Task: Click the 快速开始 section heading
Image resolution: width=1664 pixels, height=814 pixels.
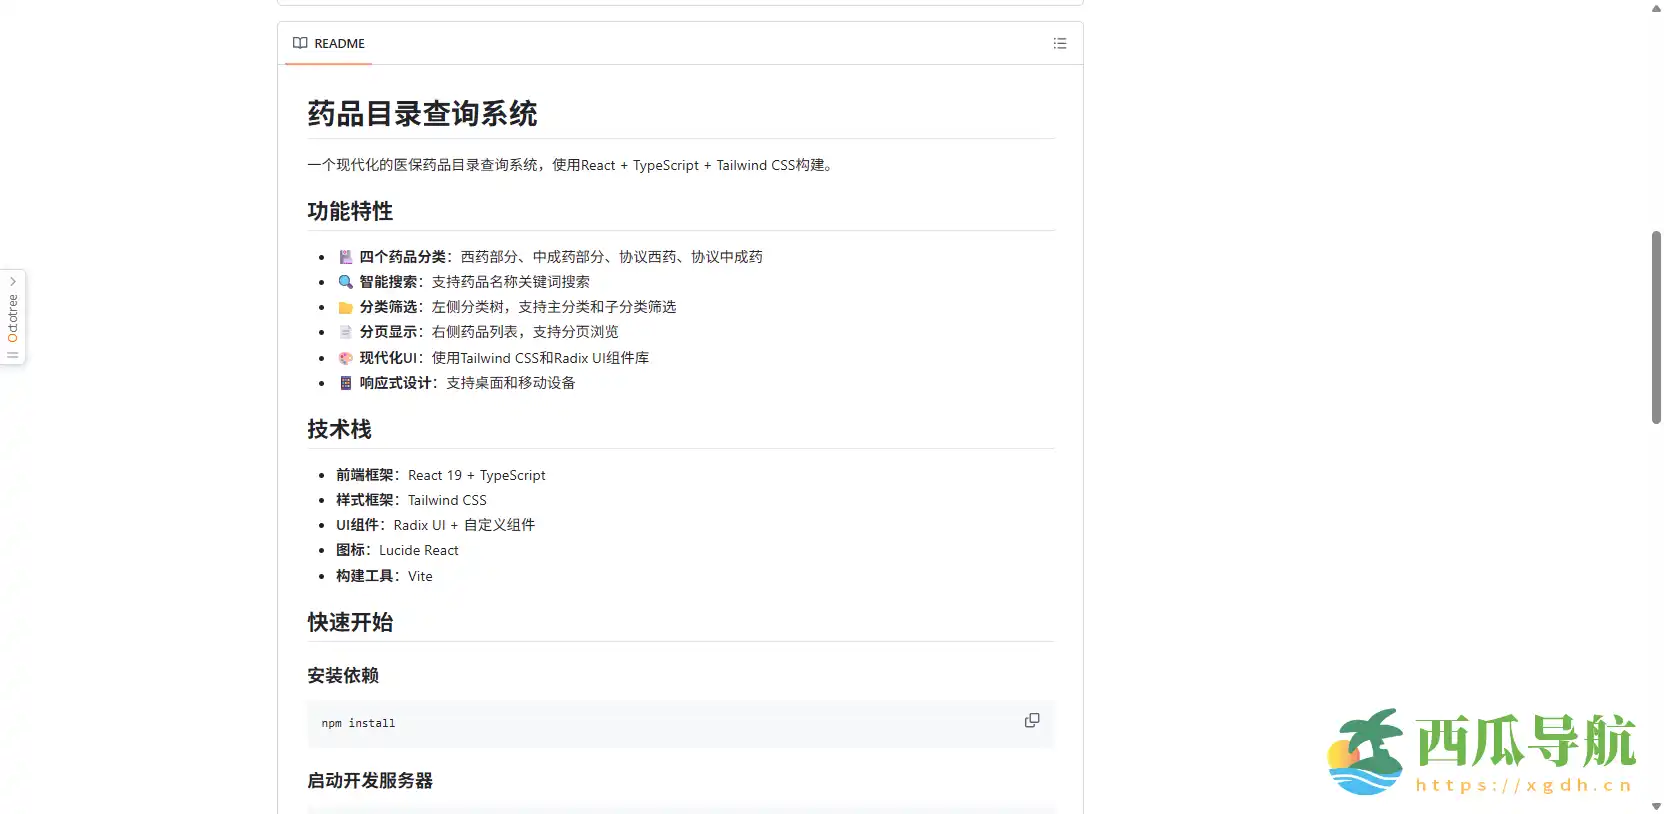Action: click(x=350, y=622)
